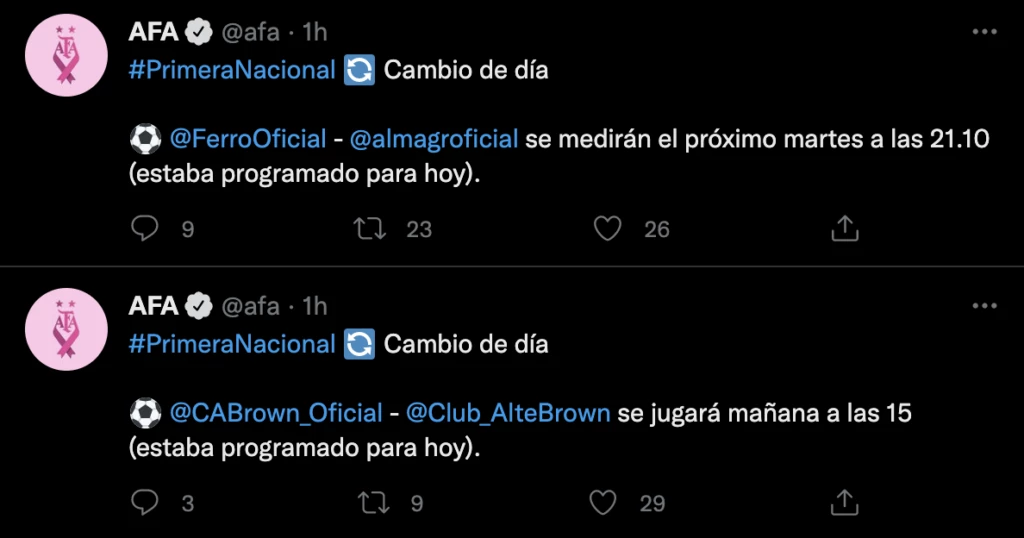
Task: Open more options for the first tweet
Action: point(984,33)
